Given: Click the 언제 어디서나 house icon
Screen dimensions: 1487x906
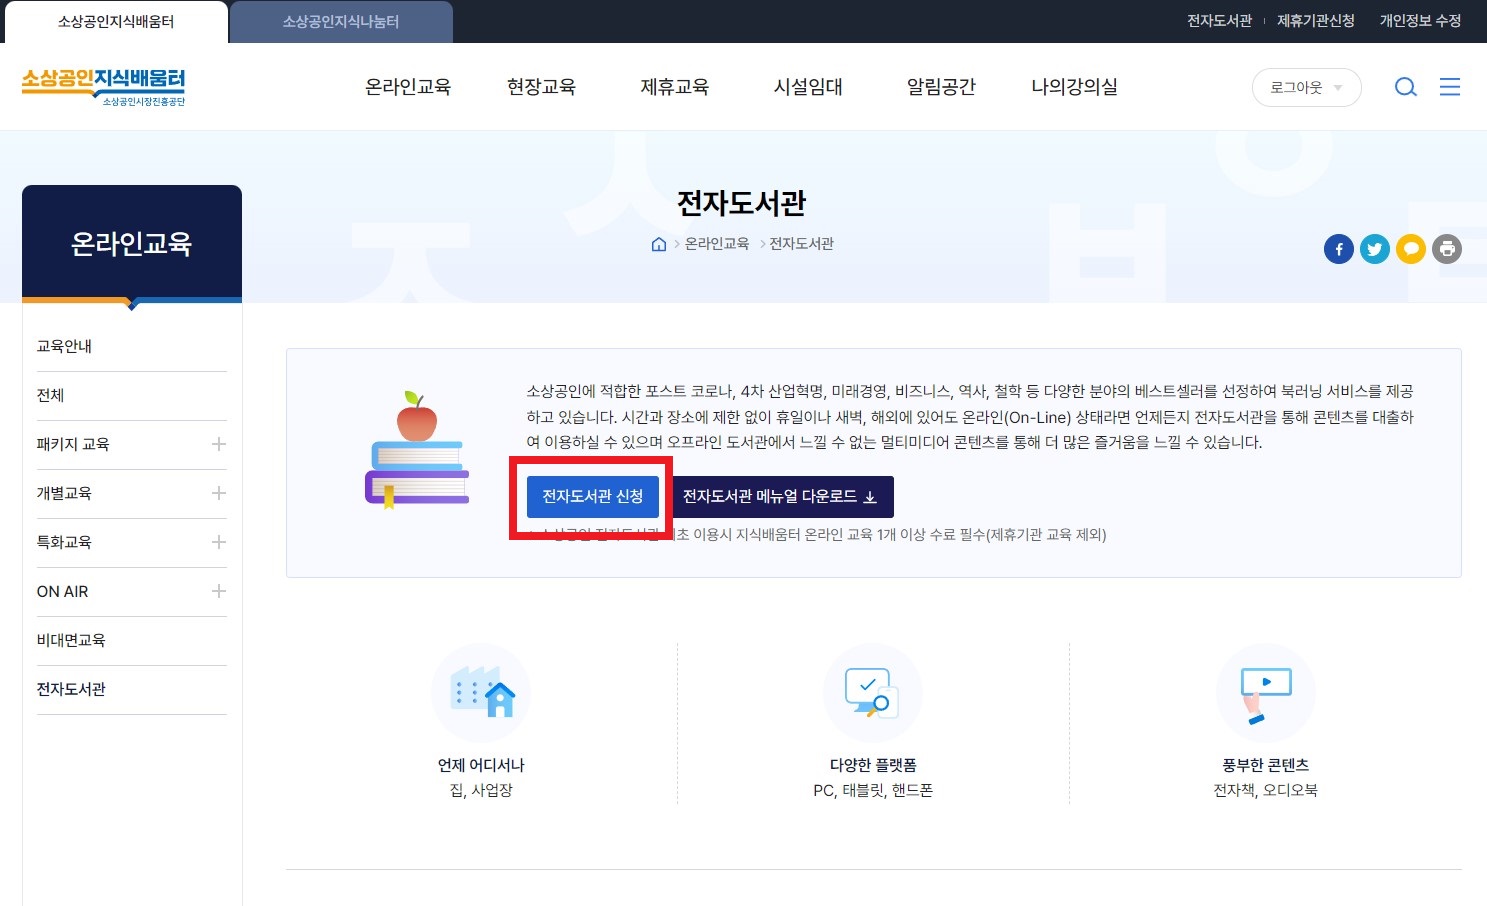Looking at the screenshot, I should point(481,692).
